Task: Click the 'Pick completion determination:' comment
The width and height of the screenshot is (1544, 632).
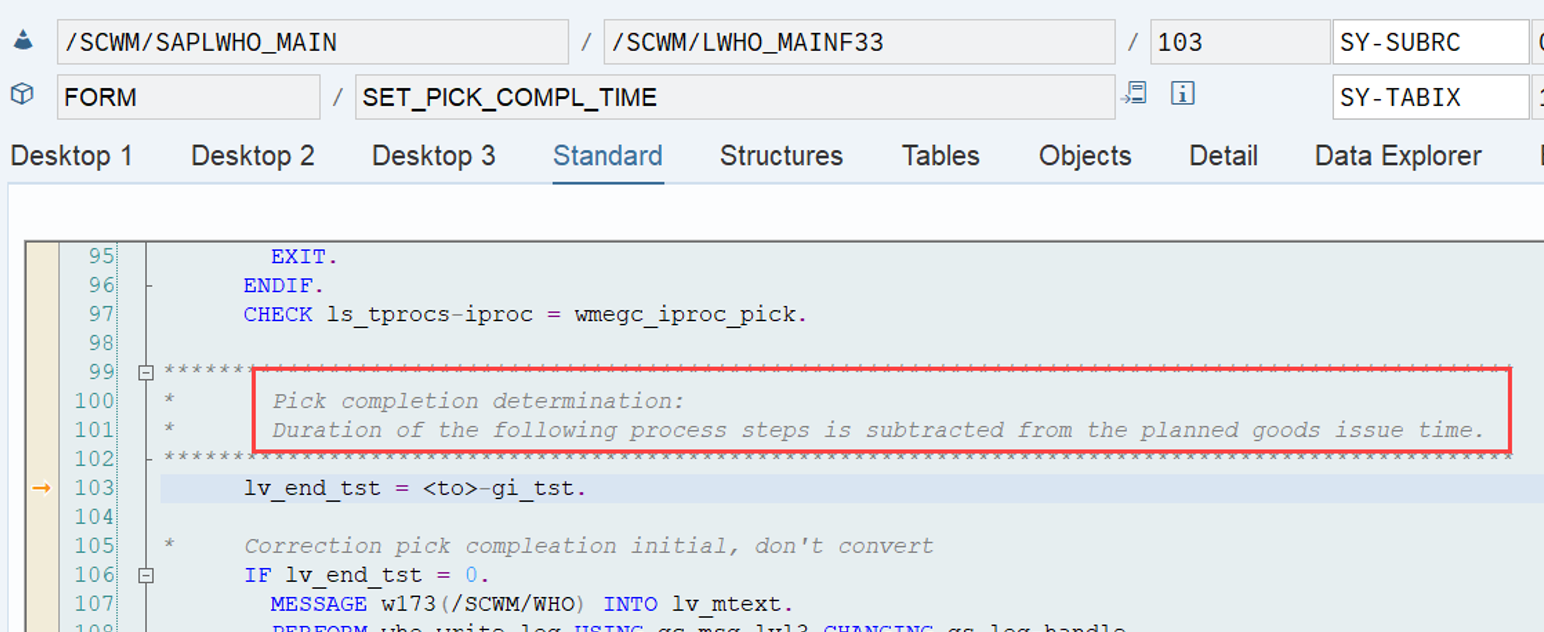Action: coord(478,401)
